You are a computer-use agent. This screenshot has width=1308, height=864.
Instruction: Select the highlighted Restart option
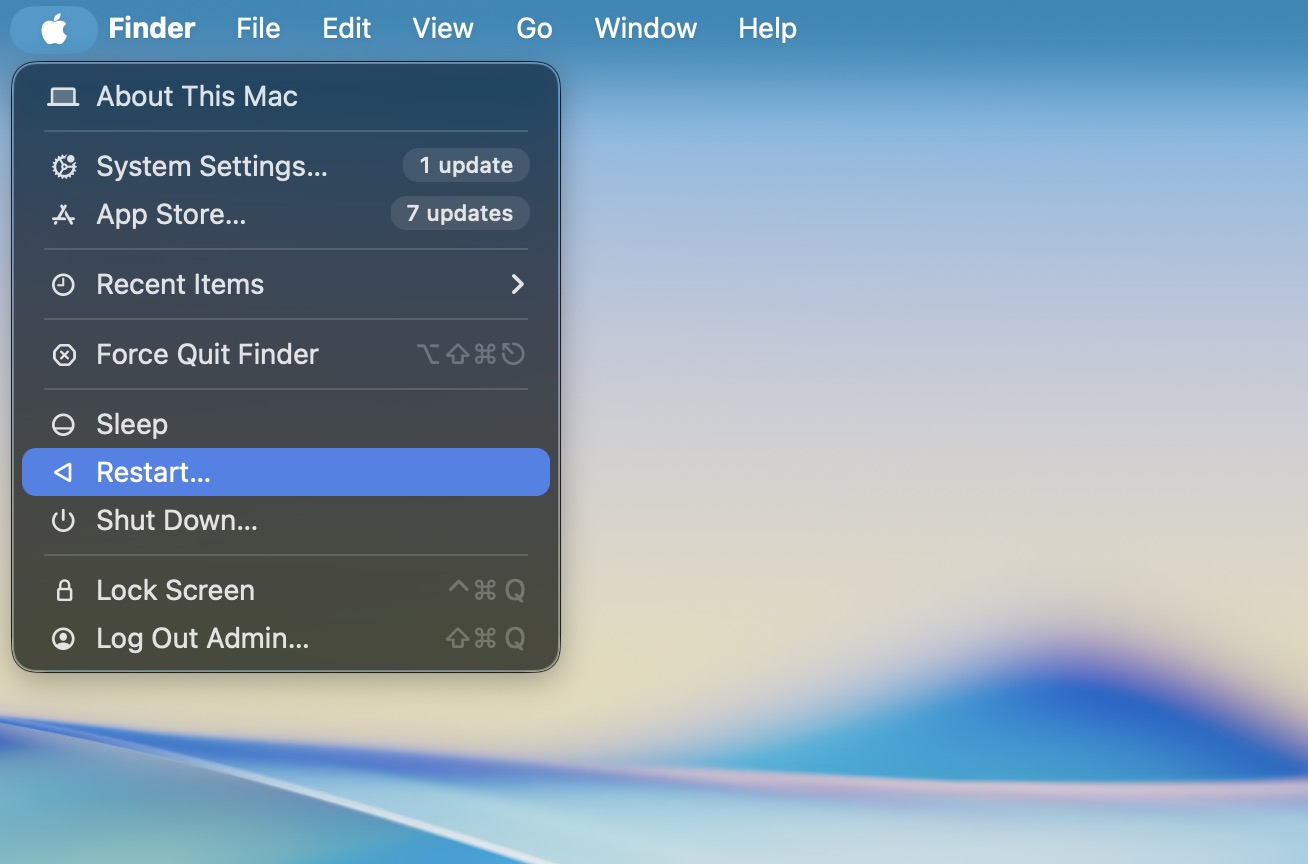click(x=152, y=471)
